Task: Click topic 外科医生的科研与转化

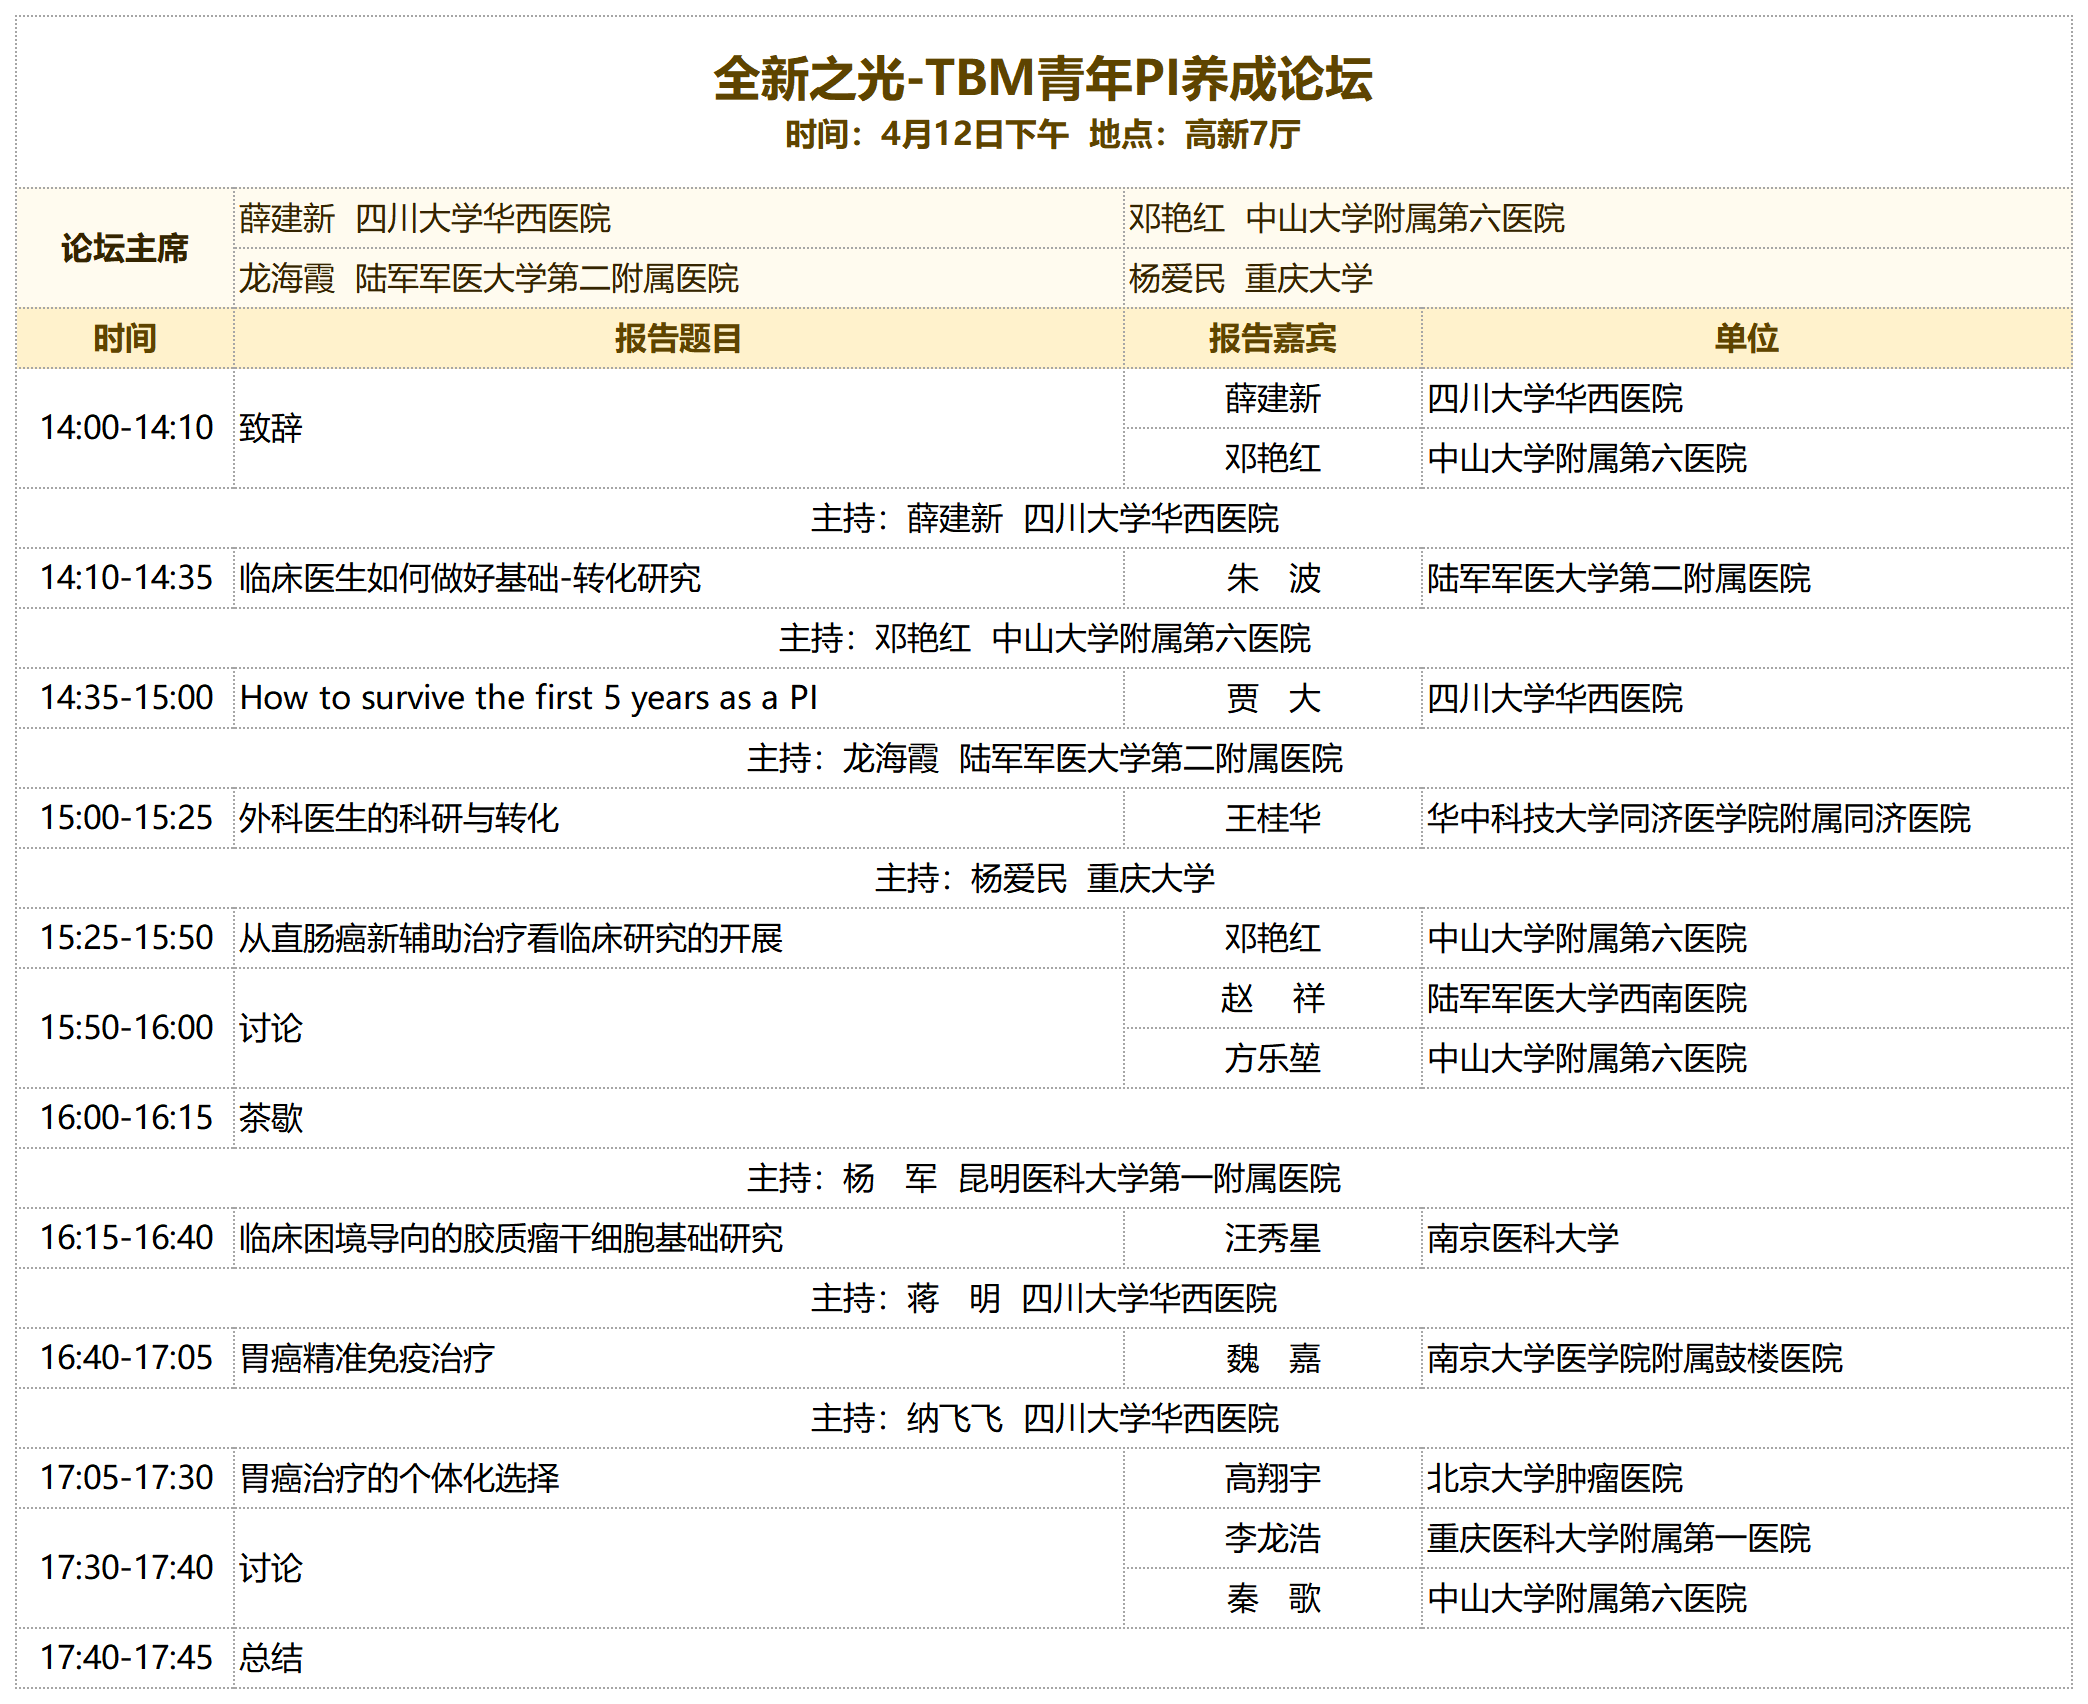Action: click(399, 818)
